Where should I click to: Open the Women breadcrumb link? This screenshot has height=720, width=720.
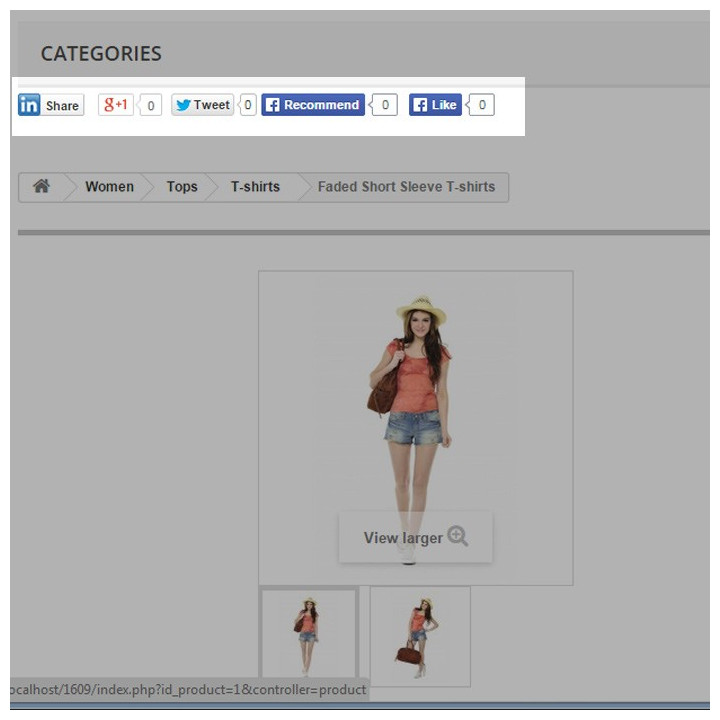point(109,187)
